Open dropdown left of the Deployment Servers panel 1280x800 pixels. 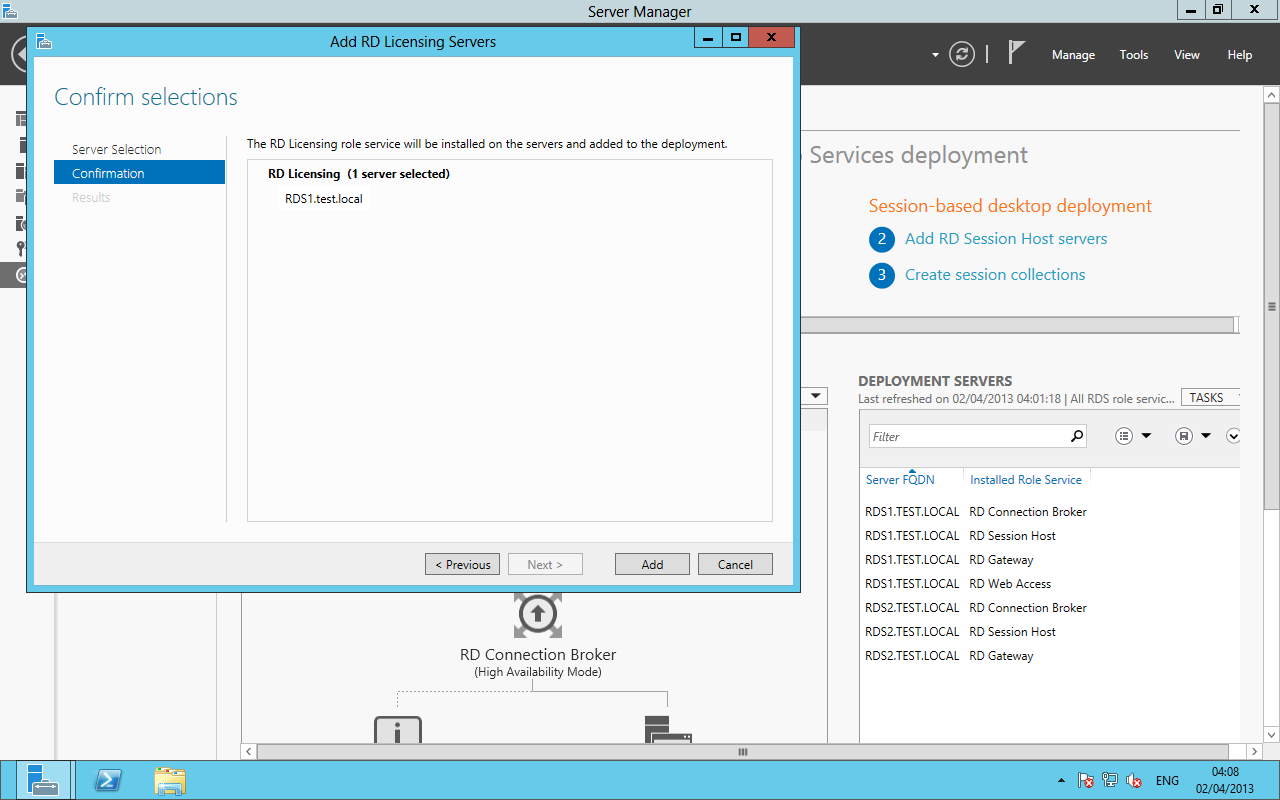tap(817, 396)
